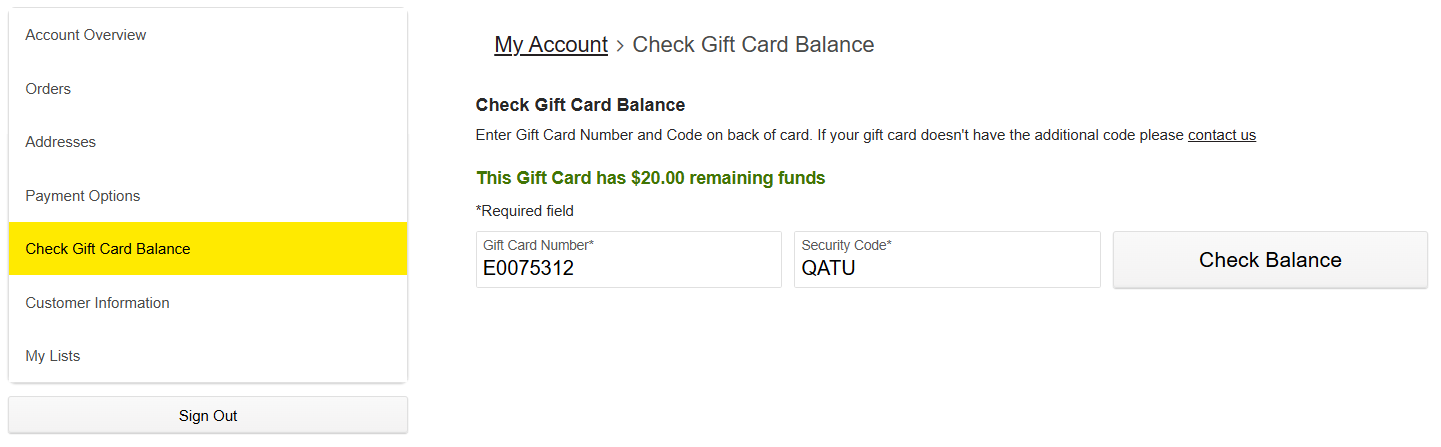The image size is (1441, 447).
Task: Select Payment Options in sidebar
Action: pos(208,196)
